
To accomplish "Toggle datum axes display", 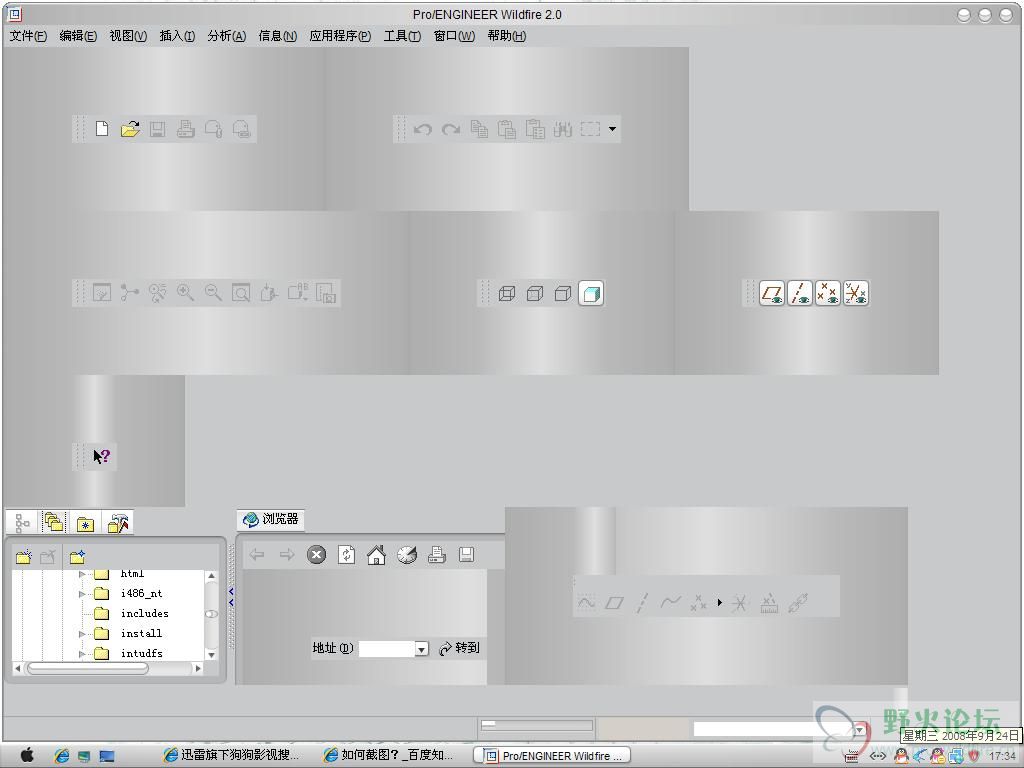I will (x=800, y=293).
